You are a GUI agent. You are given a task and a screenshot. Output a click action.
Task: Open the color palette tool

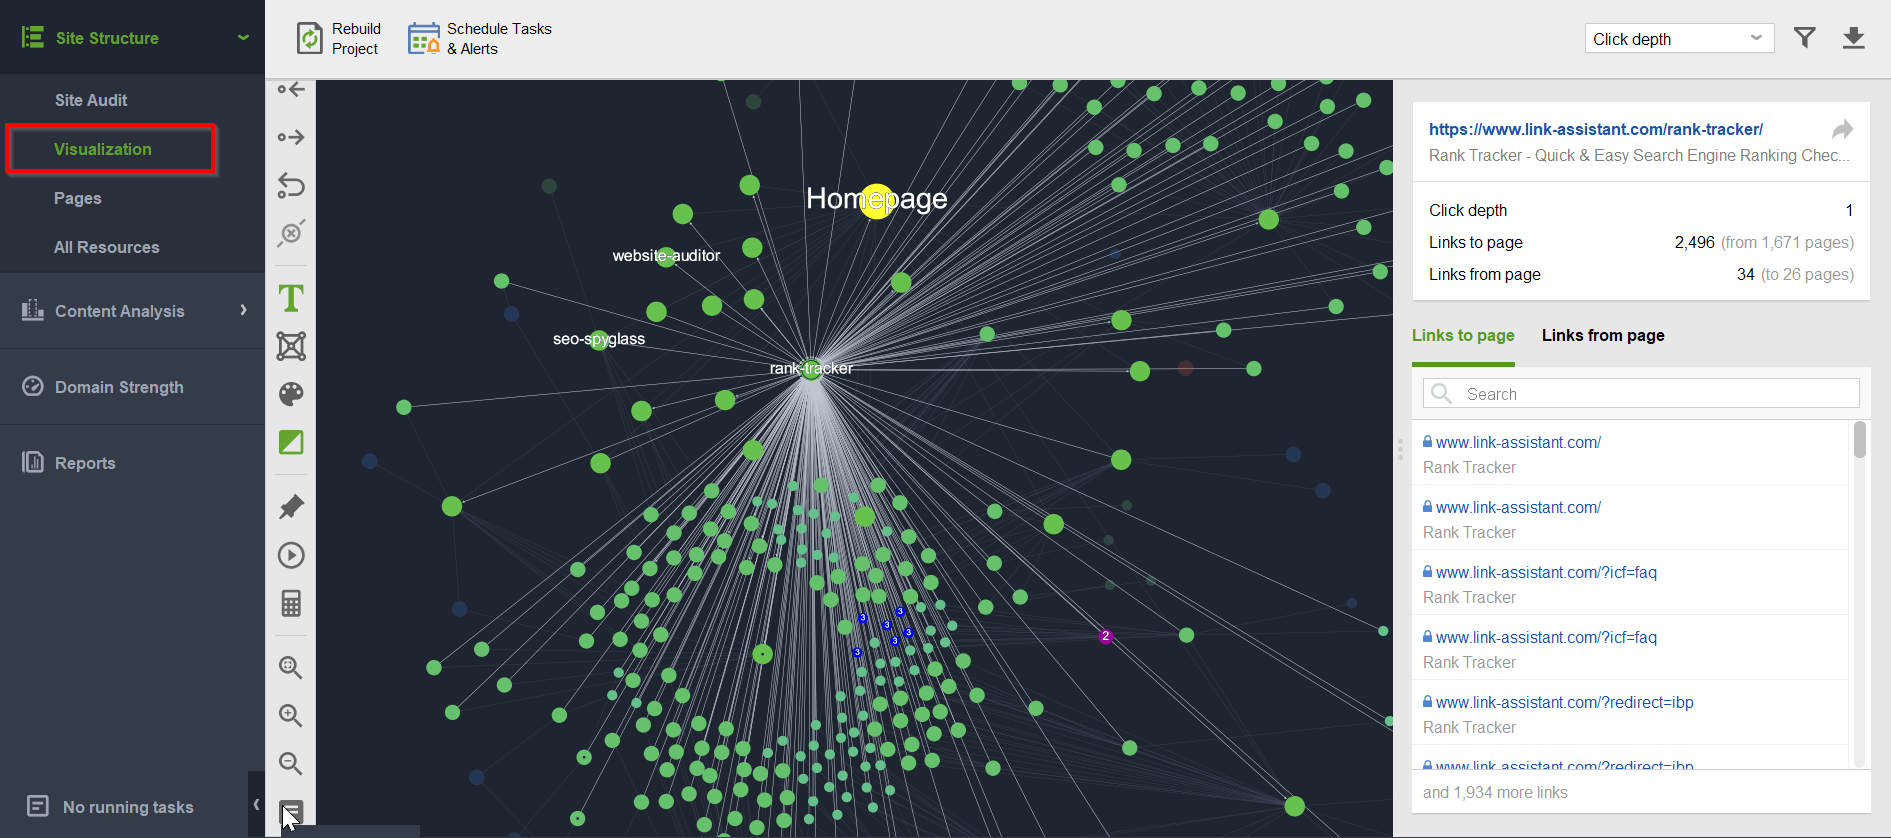(291, 394)
